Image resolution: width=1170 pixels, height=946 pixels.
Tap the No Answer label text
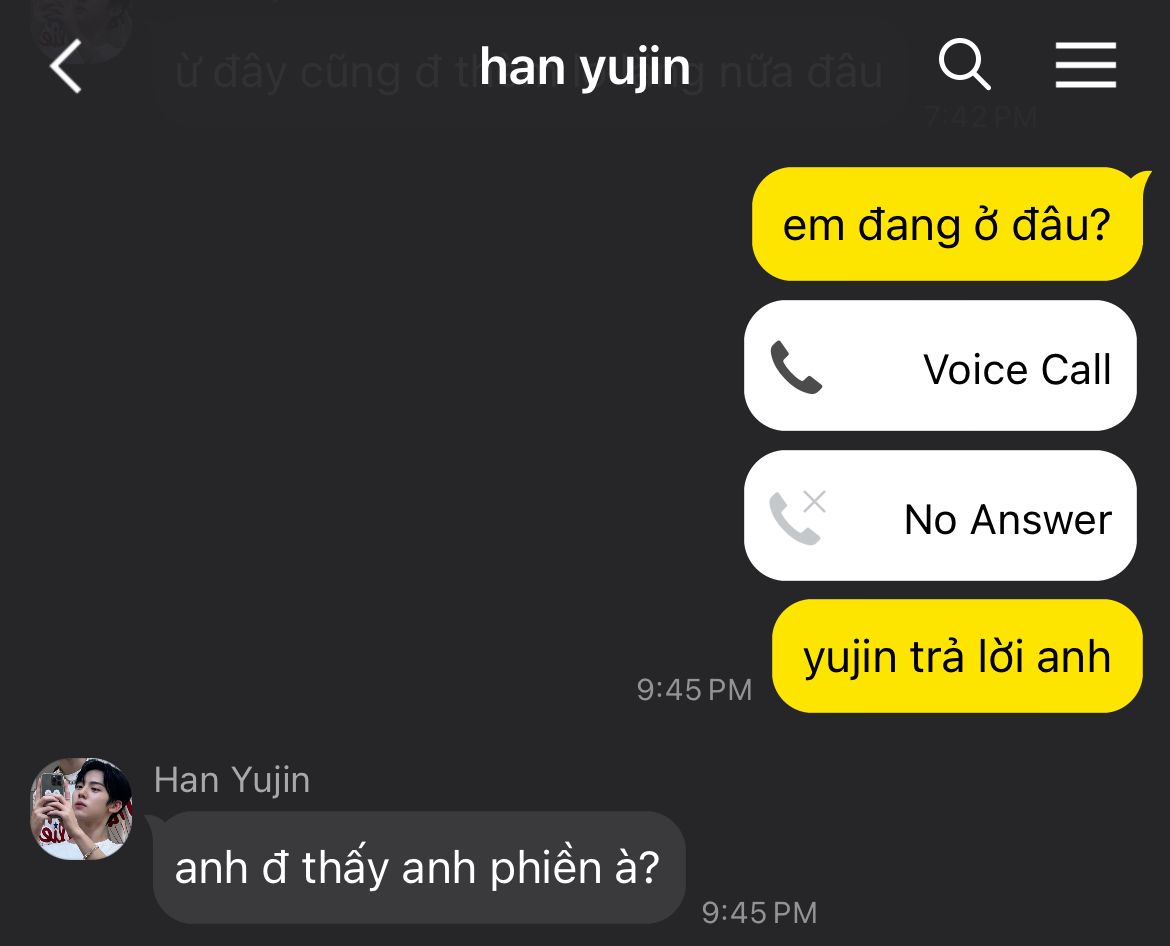[1008, 519]
